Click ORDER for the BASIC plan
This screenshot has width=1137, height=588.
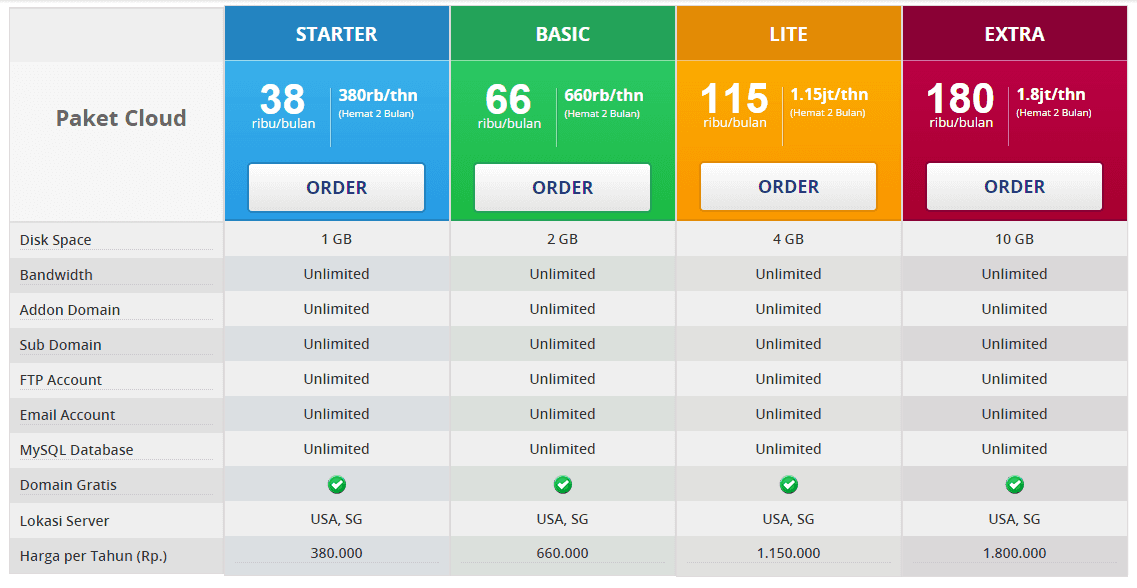pyautogui.click(x=563, y=187)
